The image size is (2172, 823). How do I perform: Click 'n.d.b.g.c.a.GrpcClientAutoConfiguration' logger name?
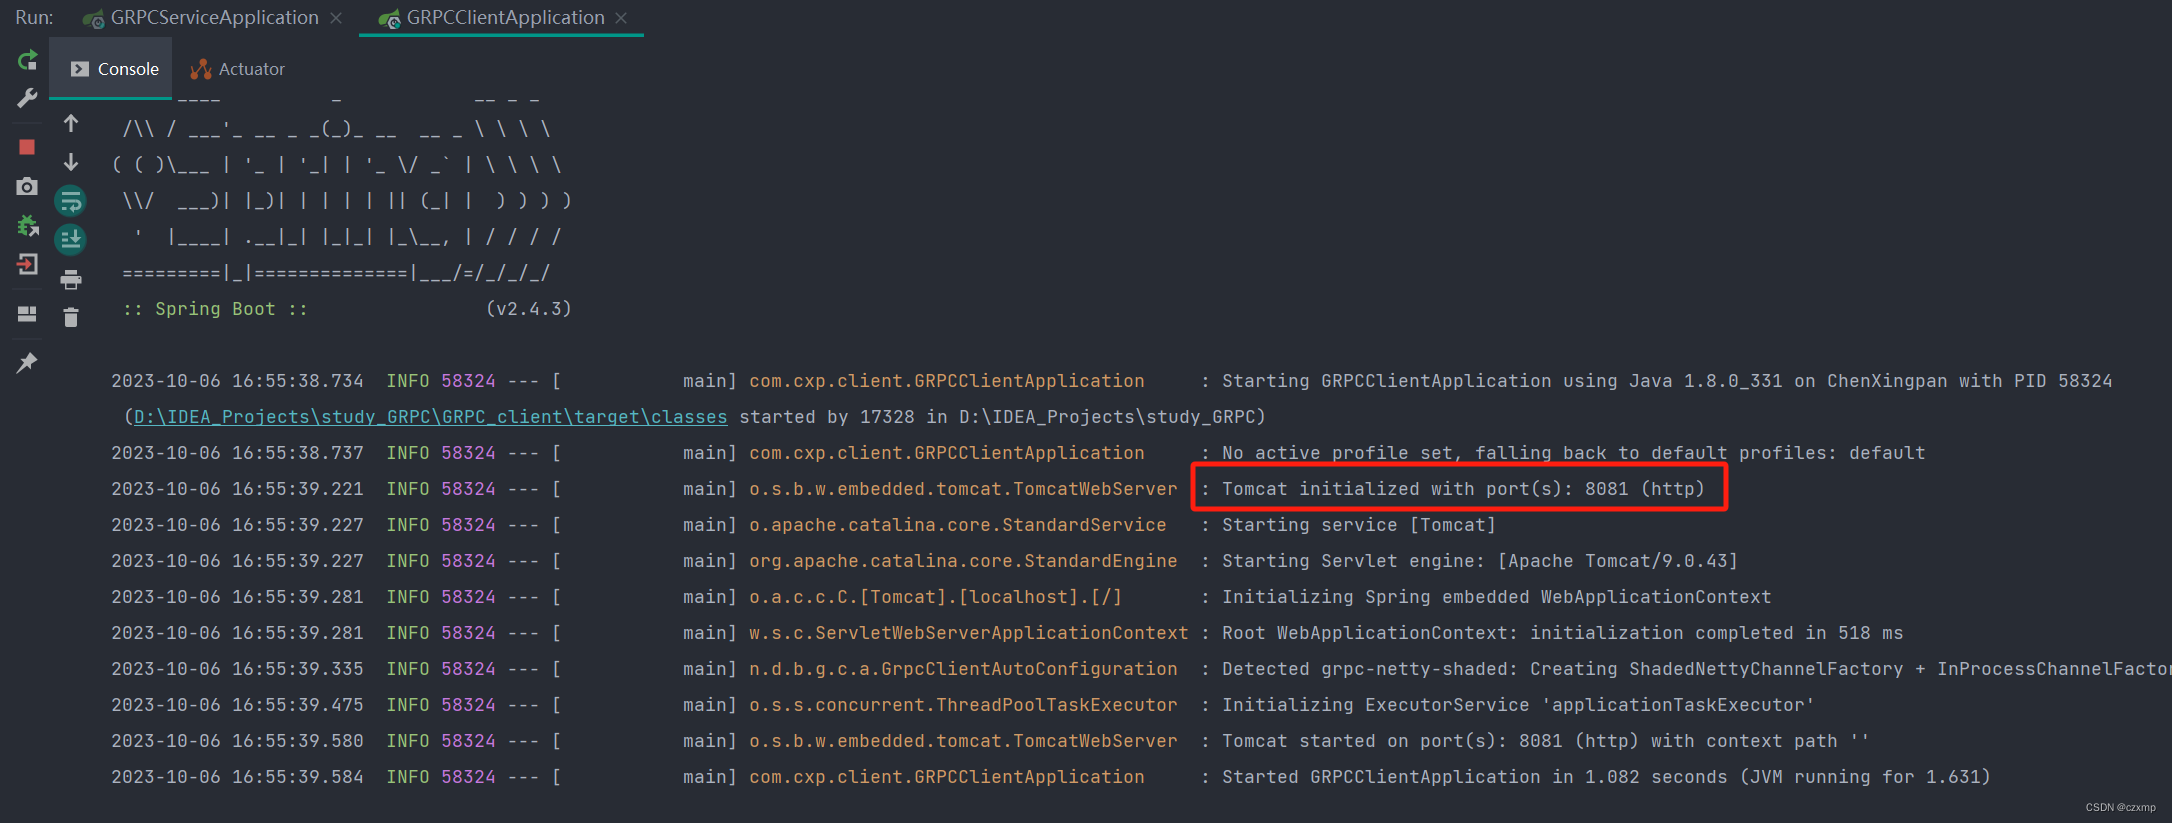963,669
